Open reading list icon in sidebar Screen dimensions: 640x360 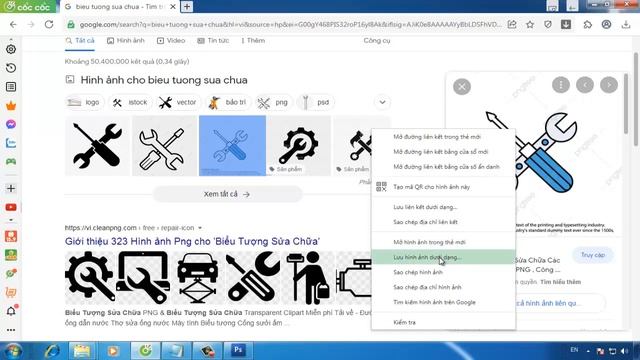(x=11, y=87)
